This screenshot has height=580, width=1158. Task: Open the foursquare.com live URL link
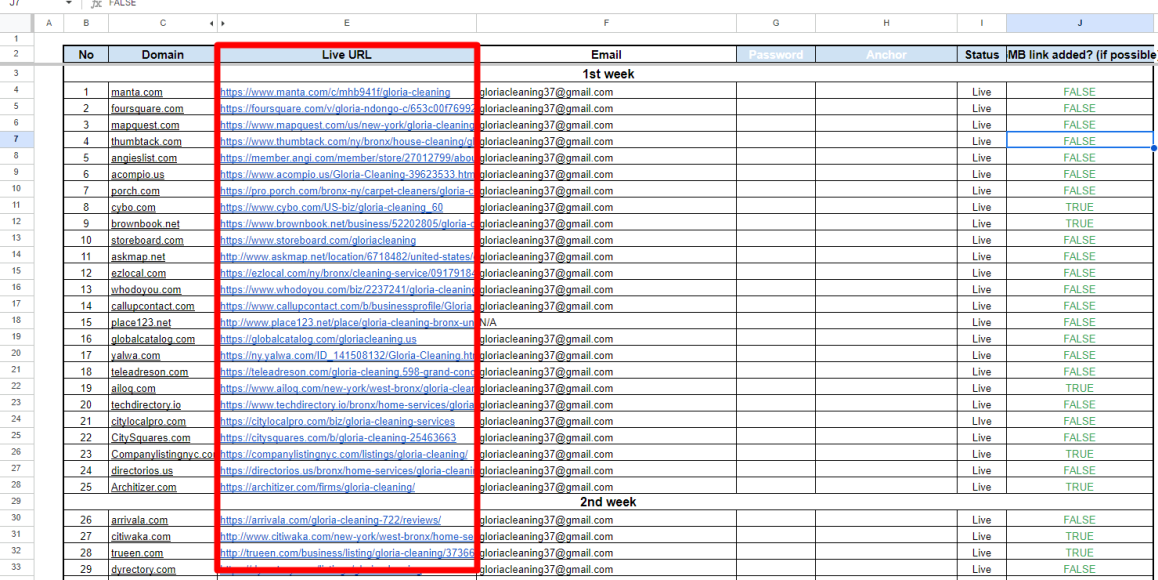[x=347, y=109]
